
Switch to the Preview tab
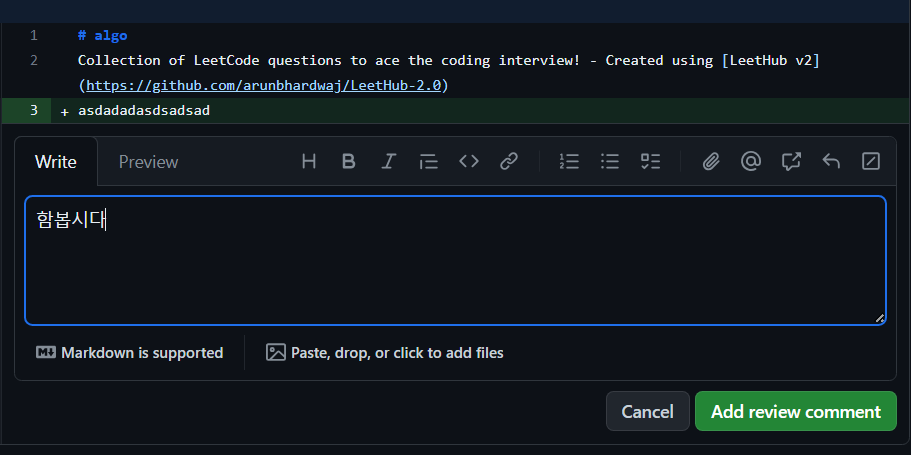(x=148, y=162)
